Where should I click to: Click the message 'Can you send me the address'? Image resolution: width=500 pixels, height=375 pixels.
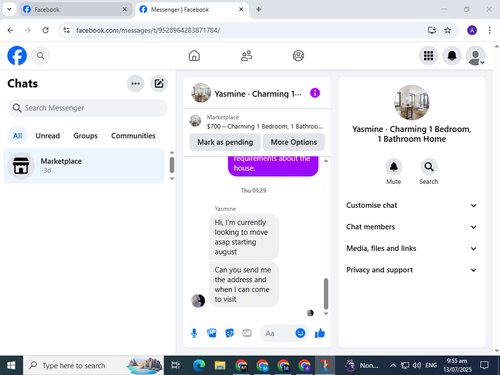tap(244, 284)
